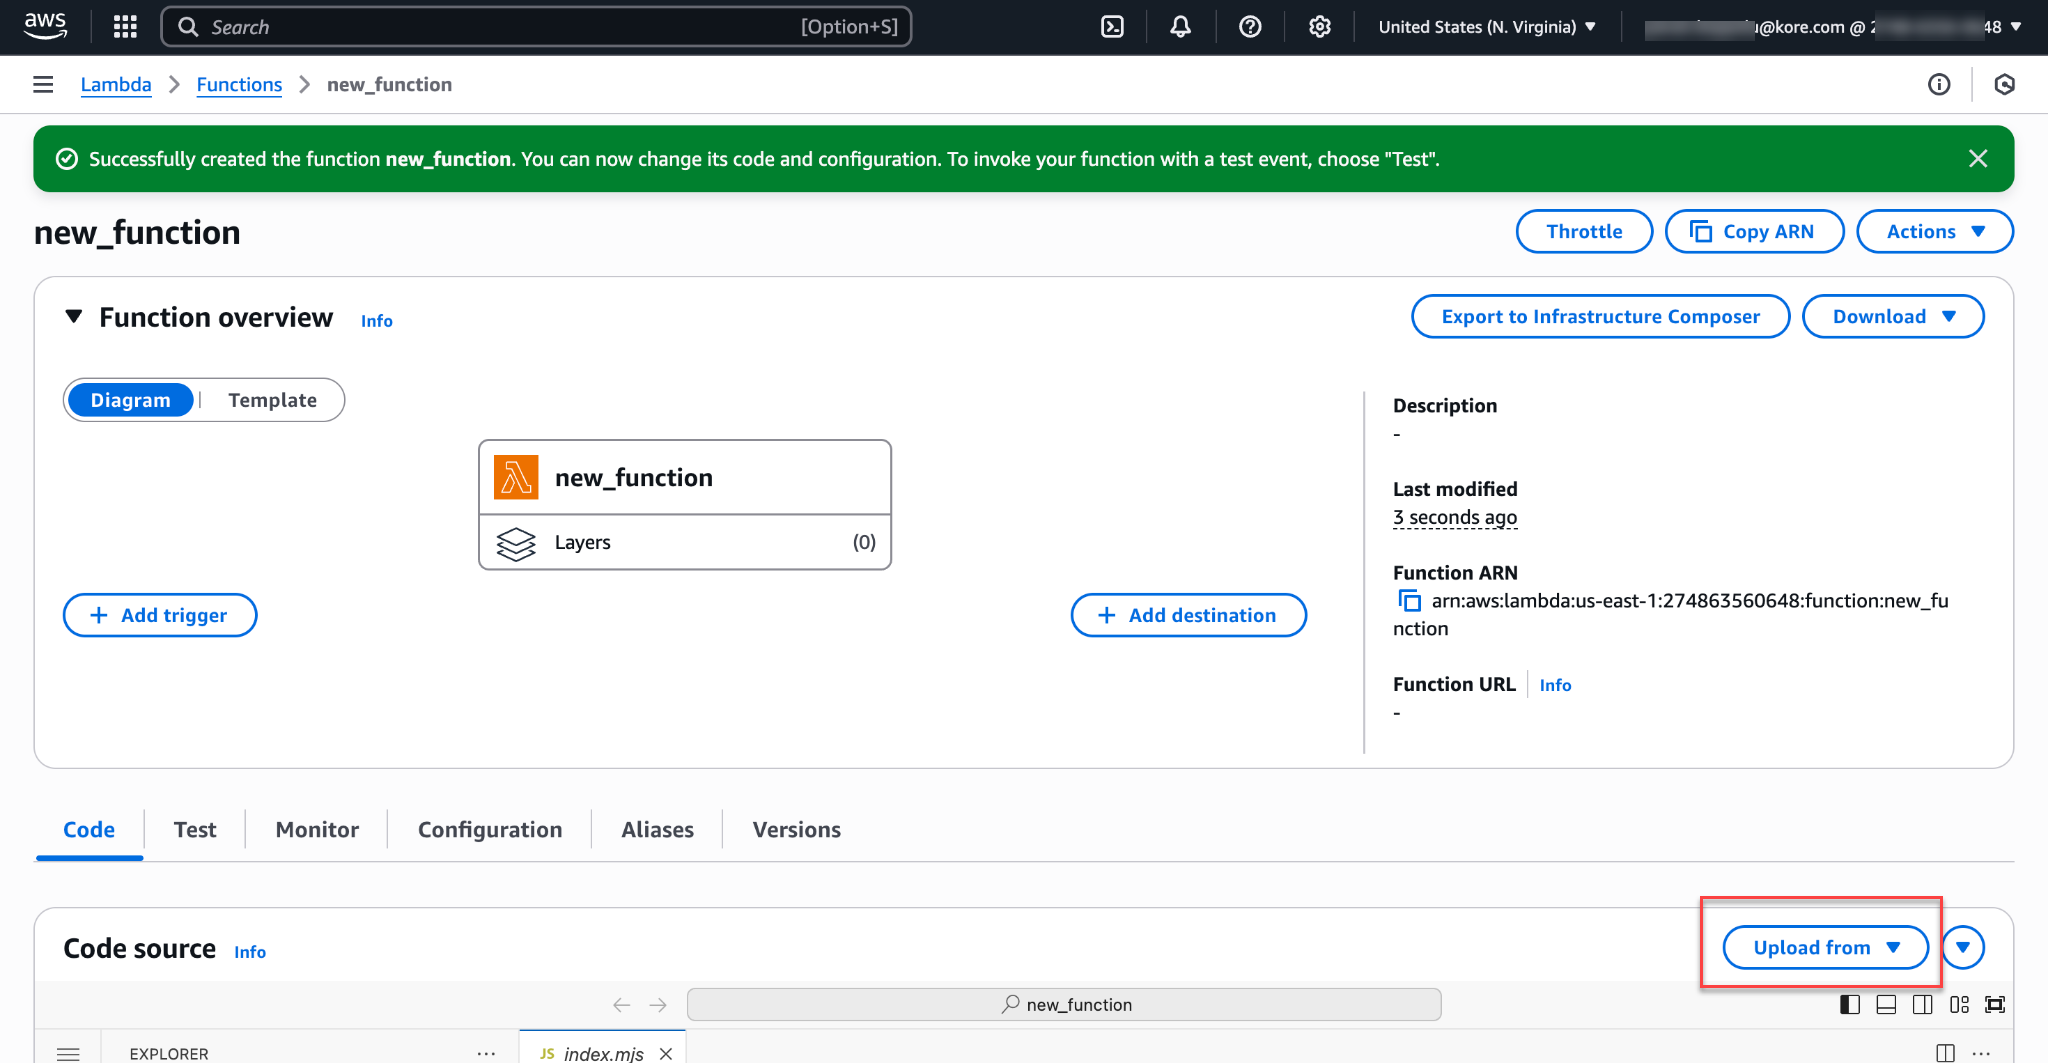Screen dimensions: 2048x1063
Task: Open the help question mark icon
Action: (1249, 27)
